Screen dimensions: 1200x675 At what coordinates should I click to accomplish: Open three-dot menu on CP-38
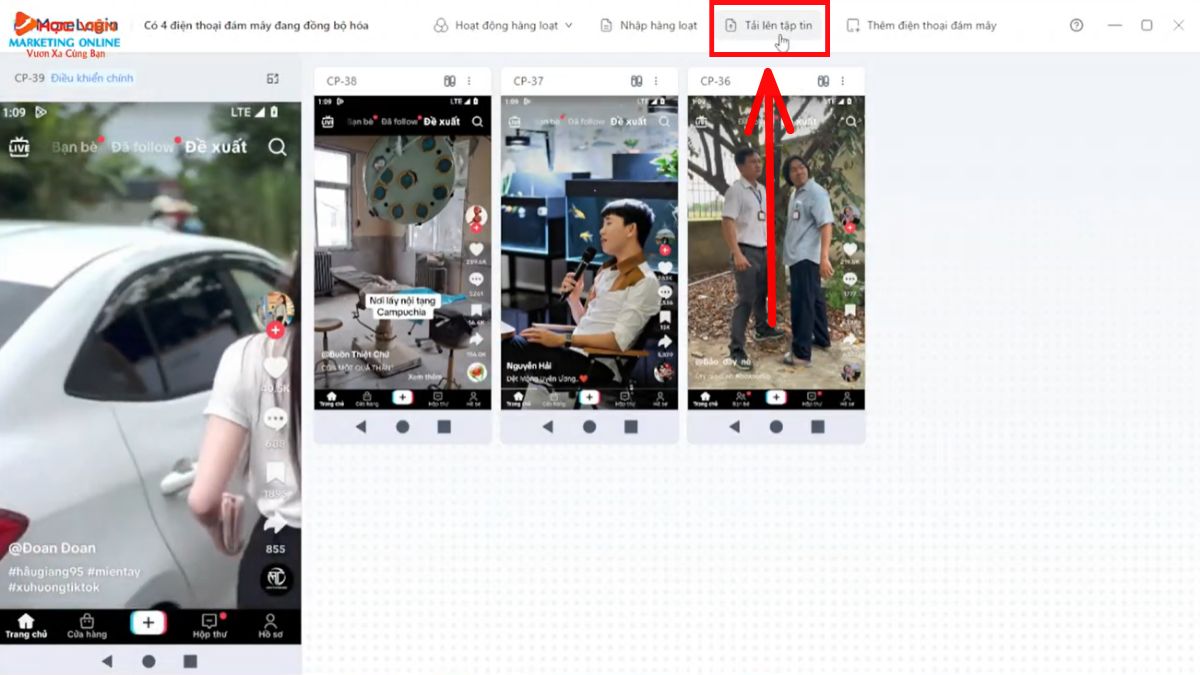coord(469,81)
